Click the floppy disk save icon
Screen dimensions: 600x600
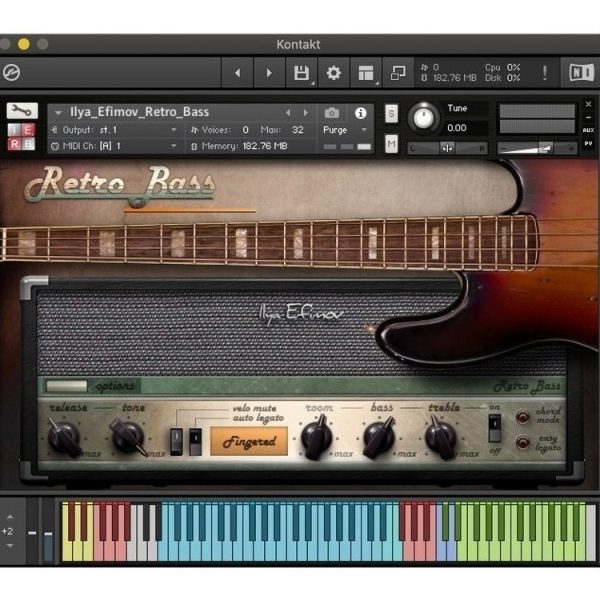(x=301, y=73)
